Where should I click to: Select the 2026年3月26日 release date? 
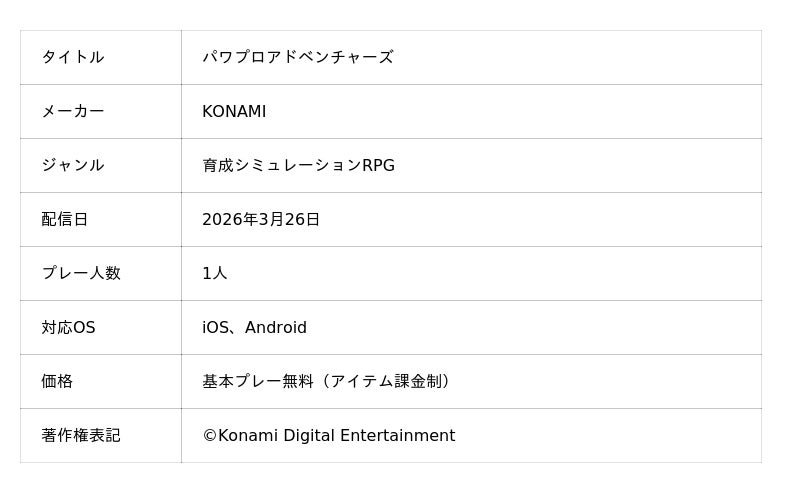261,219
